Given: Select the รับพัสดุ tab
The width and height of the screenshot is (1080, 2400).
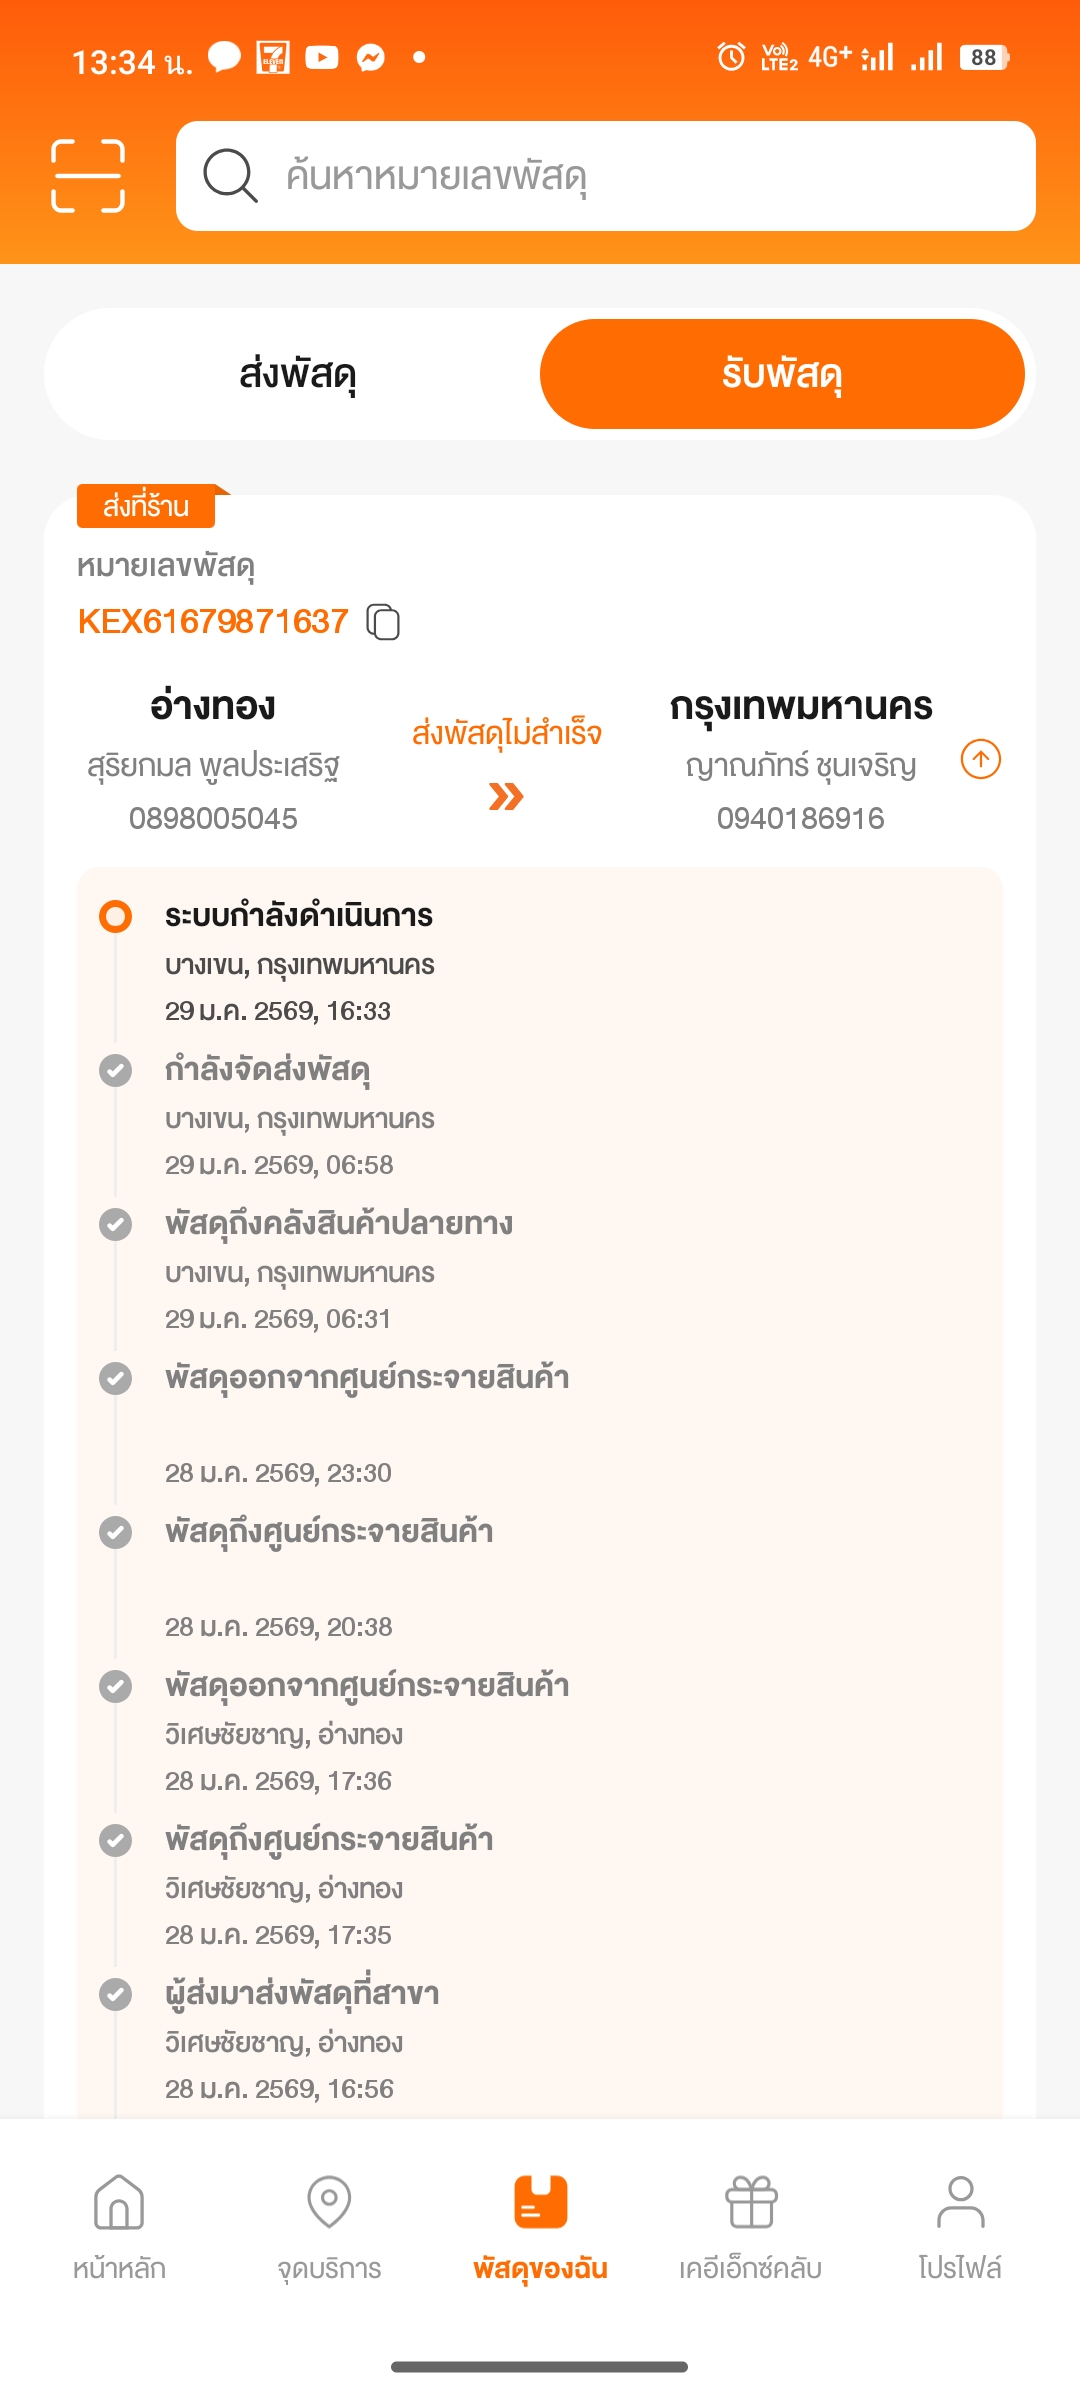Looking at the screenshot, I should 782,374.
